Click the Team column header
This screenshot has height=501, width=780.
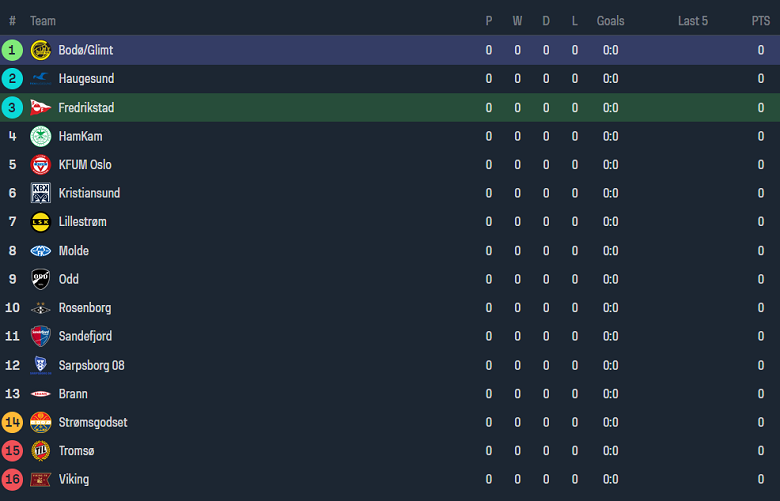43,21
